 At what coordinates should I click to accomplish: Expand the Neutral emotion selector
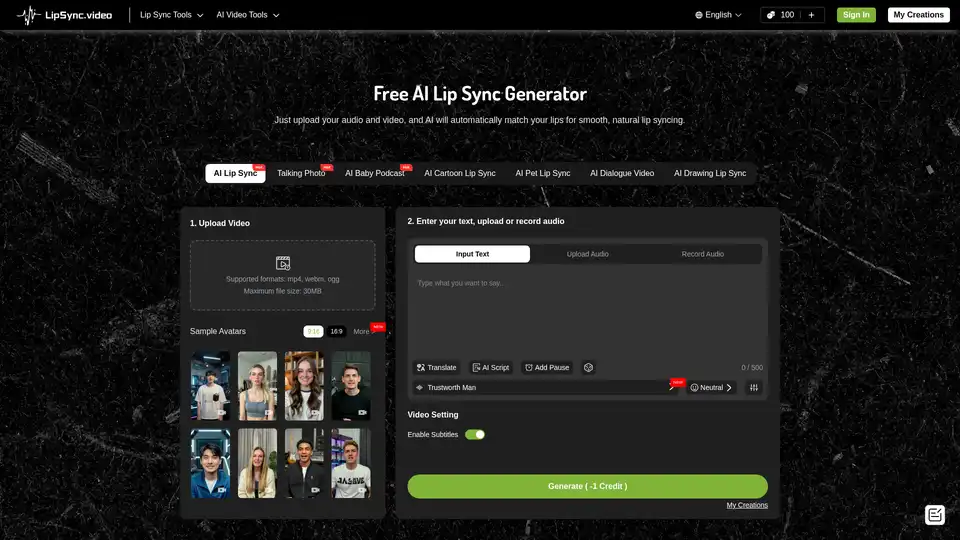(711, 388)
